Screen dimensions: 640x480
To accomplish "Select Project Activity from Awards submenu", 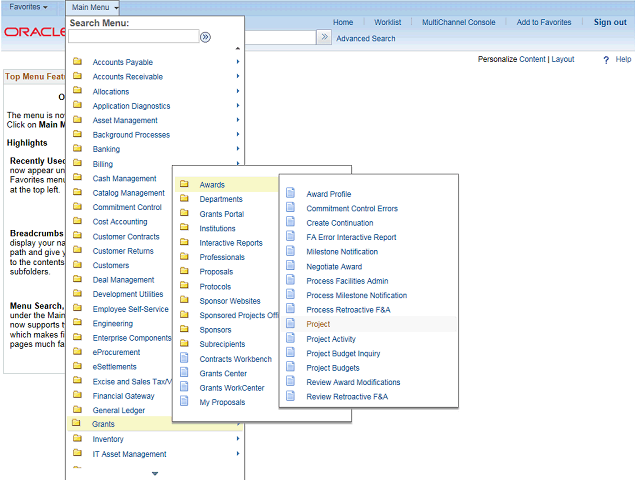I will click(331, 339).
